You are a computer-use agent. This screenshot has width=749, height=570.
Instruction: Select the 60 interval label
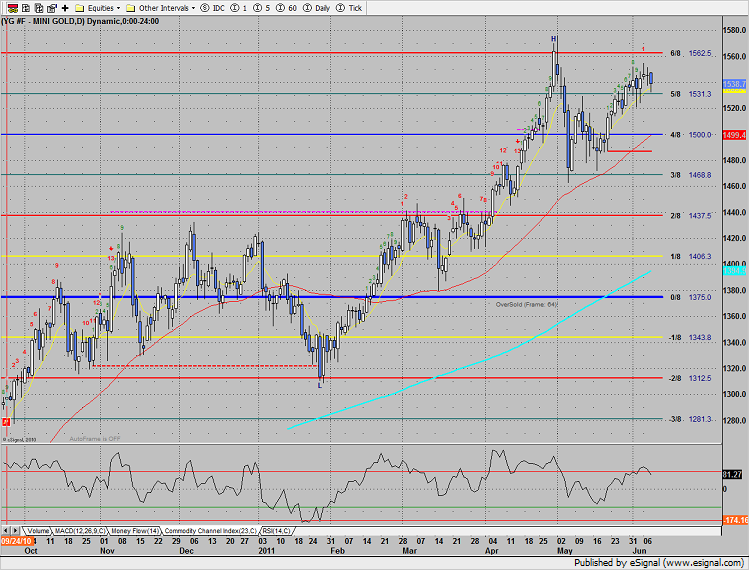coord(292,8)
